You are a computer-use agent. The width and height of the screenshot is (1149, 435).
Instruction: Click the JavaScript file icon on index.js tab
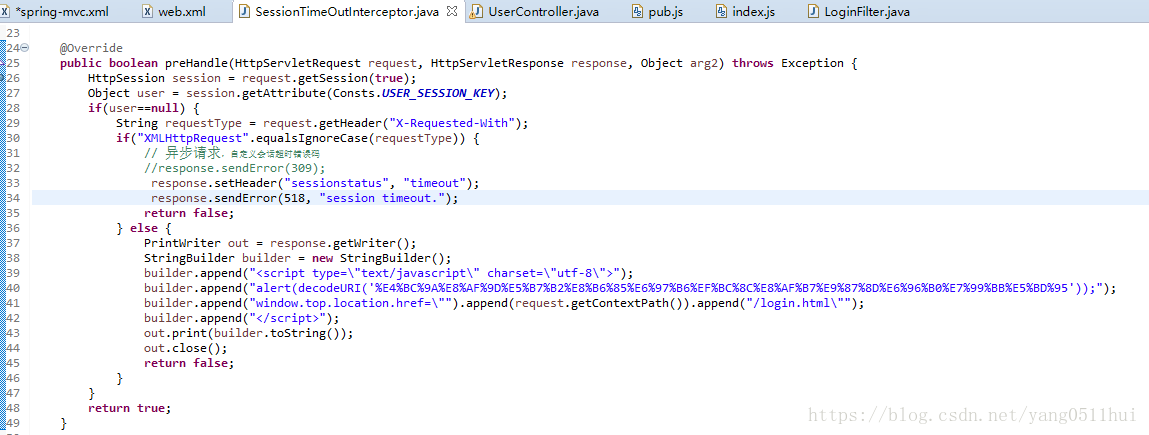pos(721,12)
